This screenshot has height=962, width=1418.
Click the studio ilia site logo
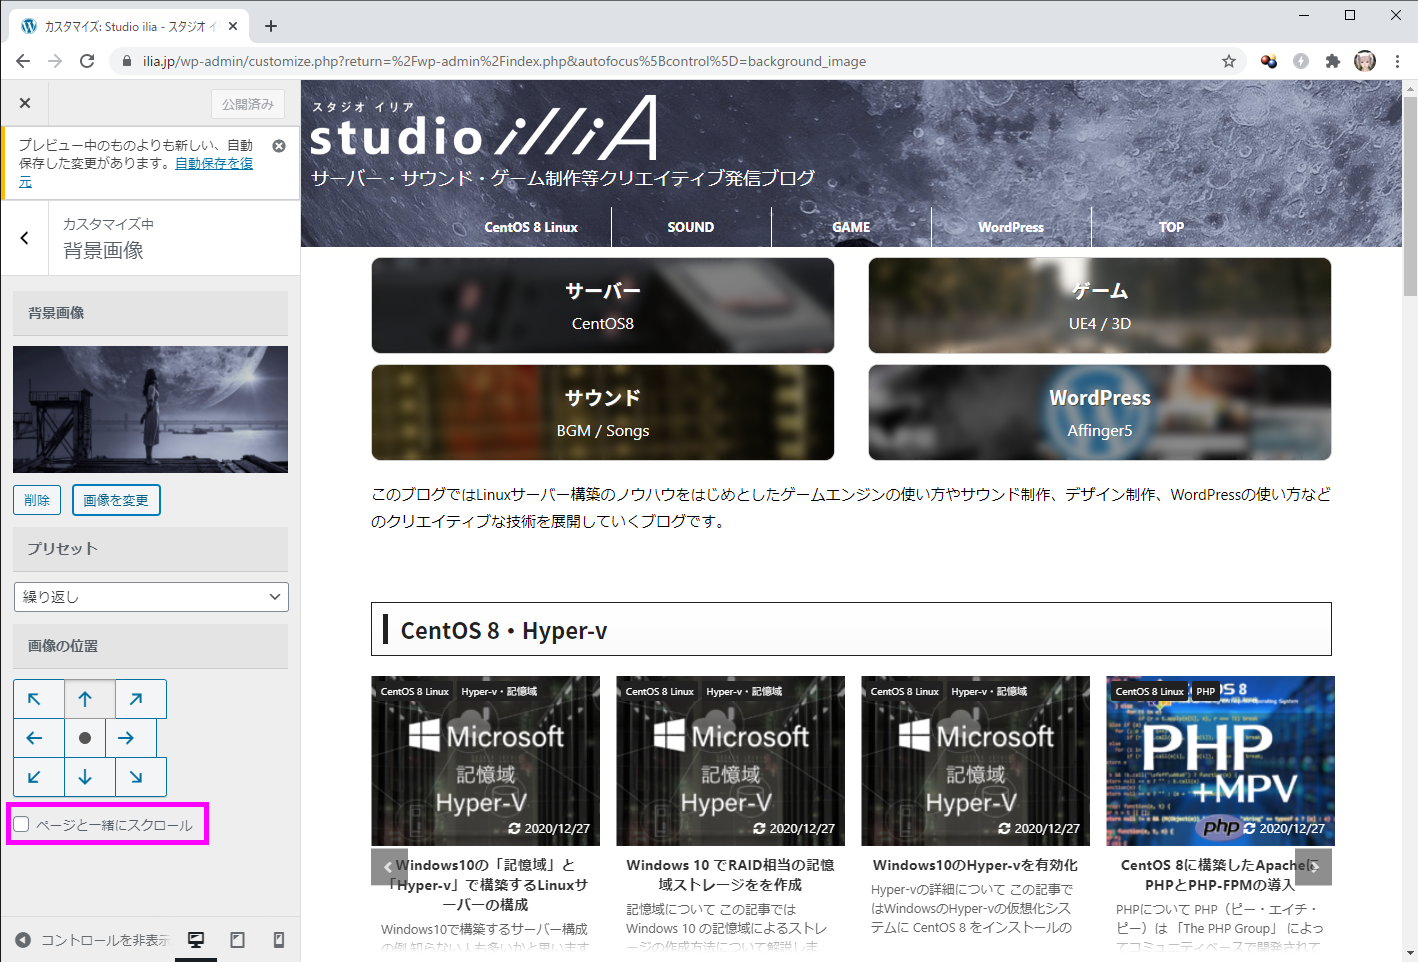484,129
